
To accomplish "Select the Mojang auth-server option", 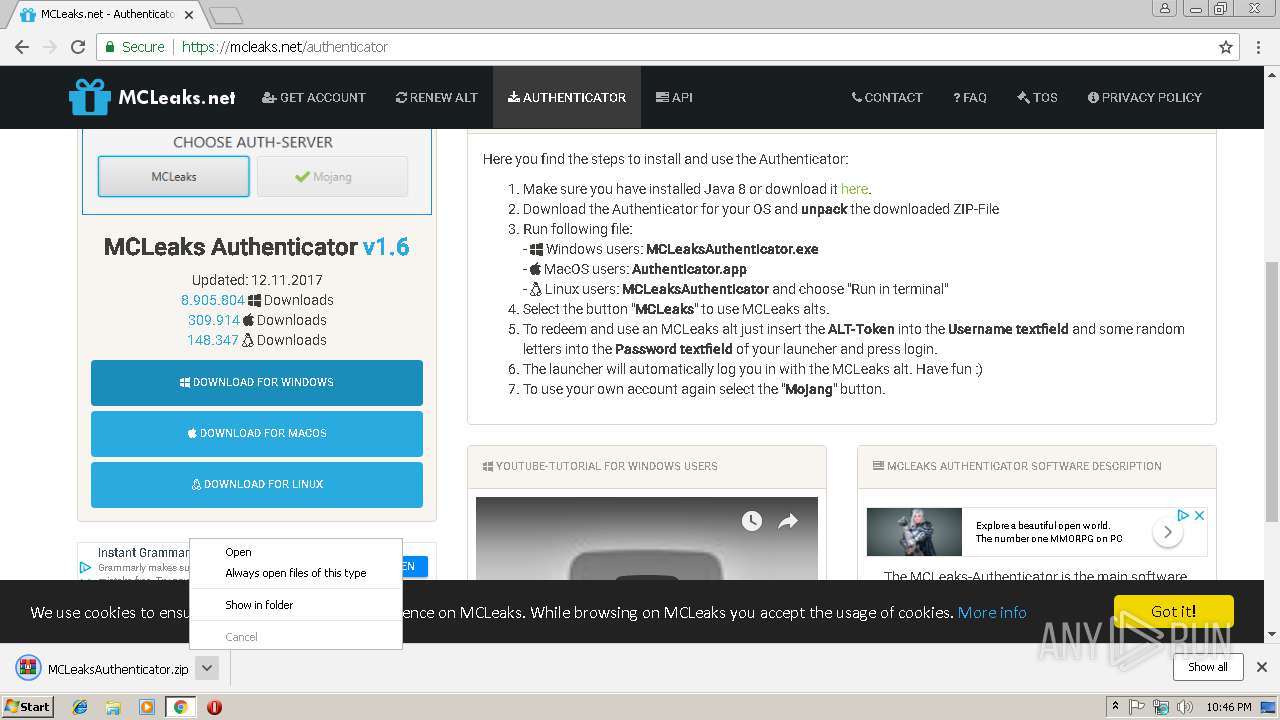I will click(332, 177).
